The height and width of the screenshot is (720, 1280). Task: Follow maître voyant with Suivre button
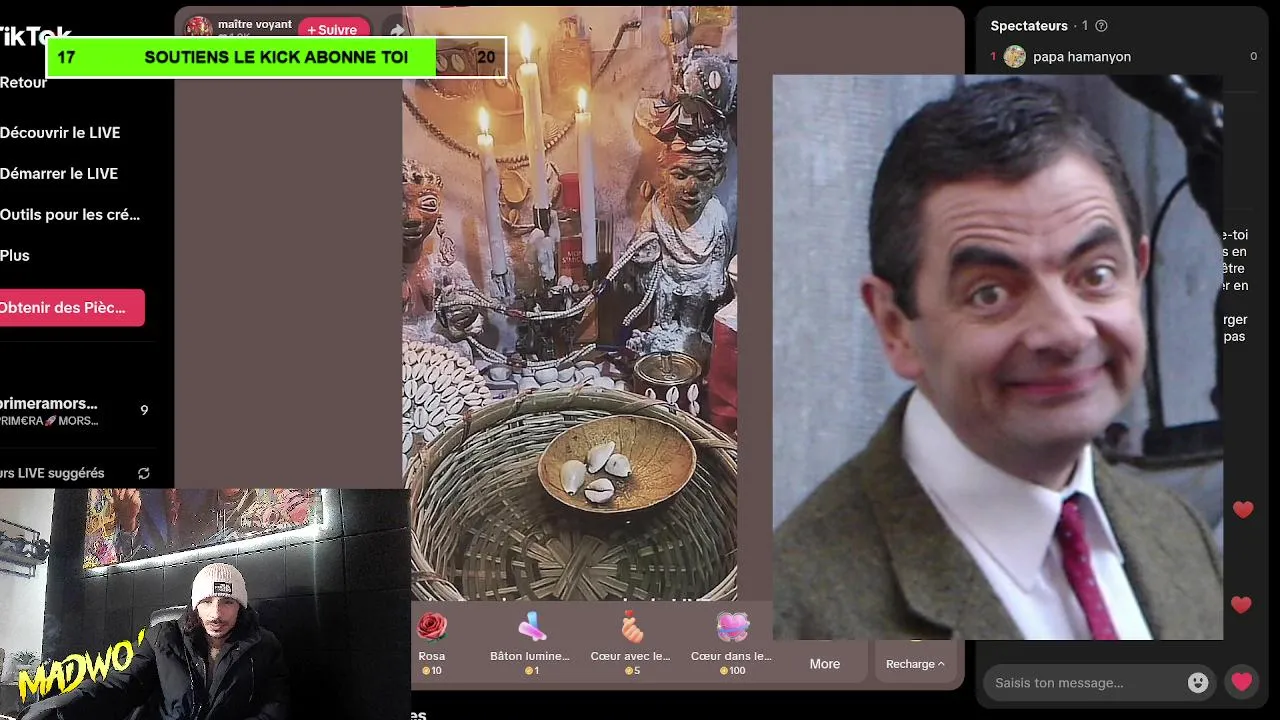[x=333, y=30]
